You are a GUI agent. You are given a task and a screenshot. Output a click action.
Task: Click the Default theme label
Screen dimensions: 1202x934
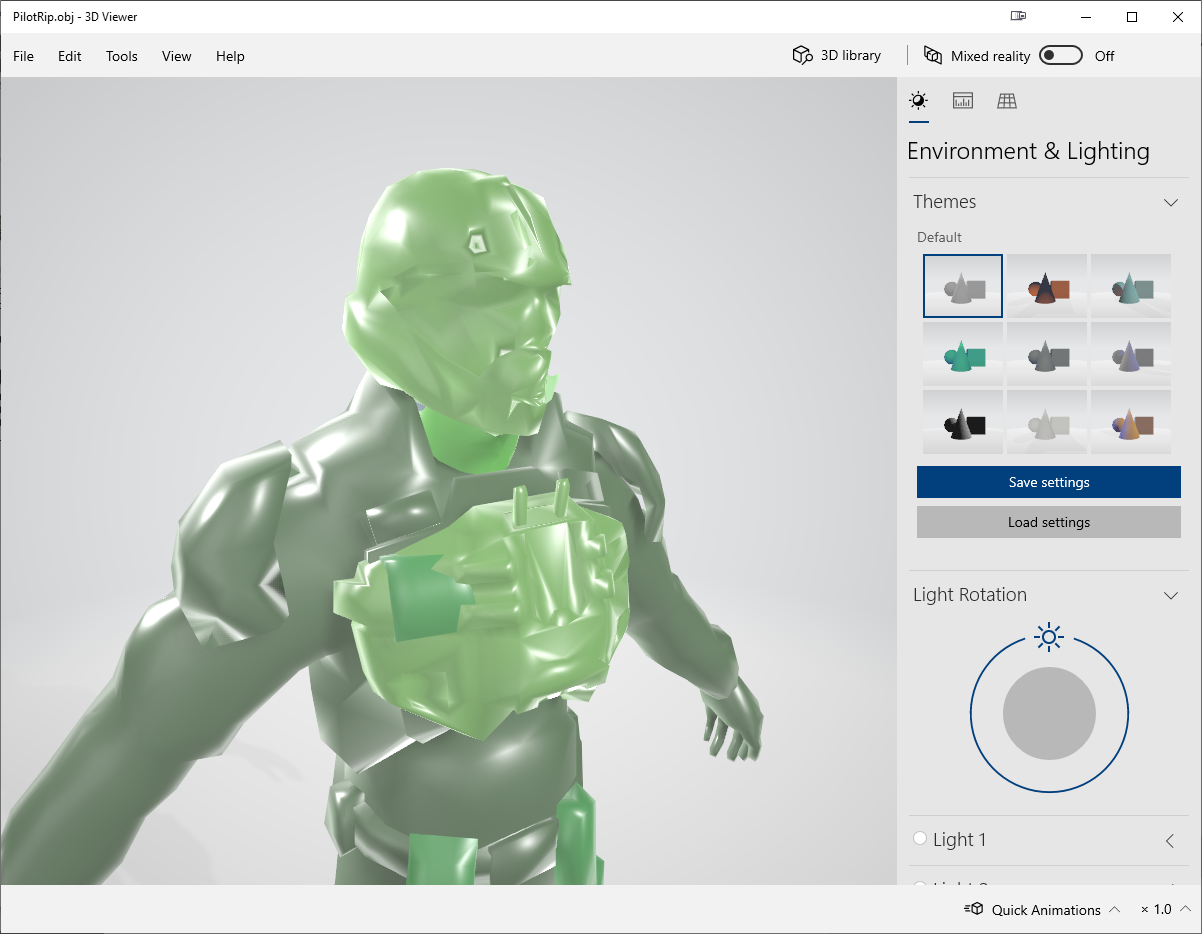coord(940,237)
